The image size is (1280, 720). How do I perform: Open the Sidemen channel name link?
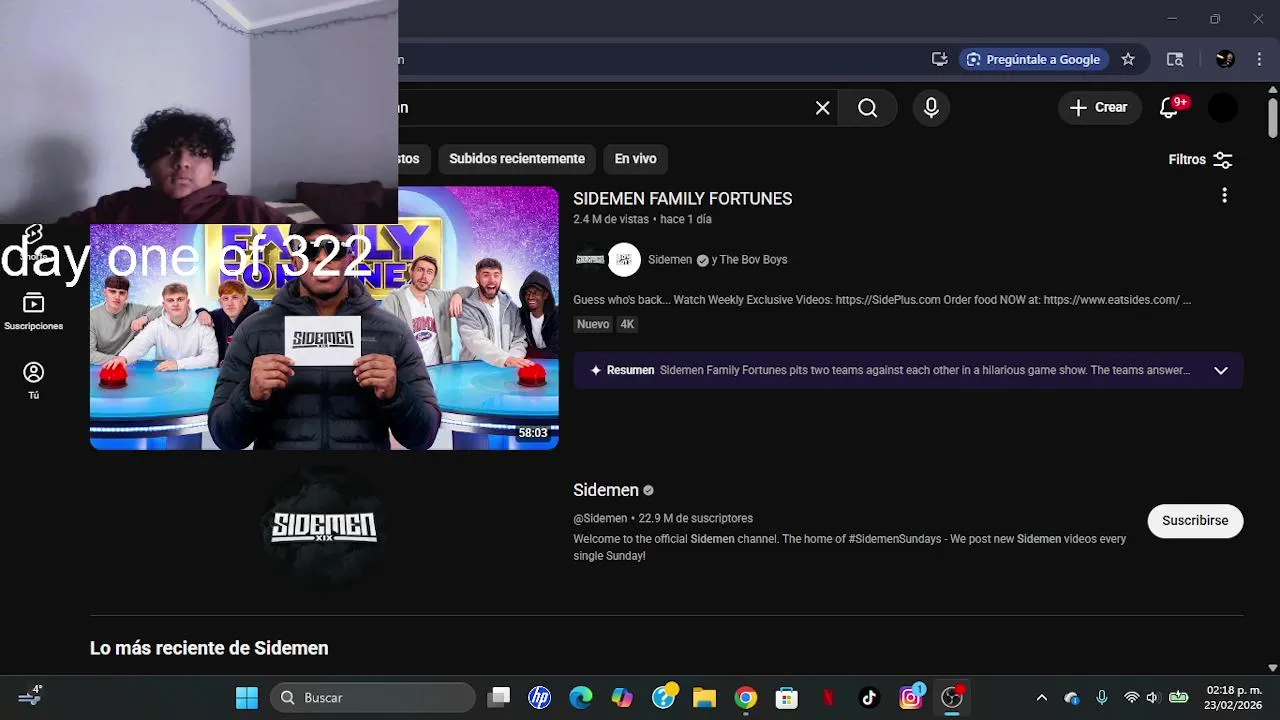(670, 260)
